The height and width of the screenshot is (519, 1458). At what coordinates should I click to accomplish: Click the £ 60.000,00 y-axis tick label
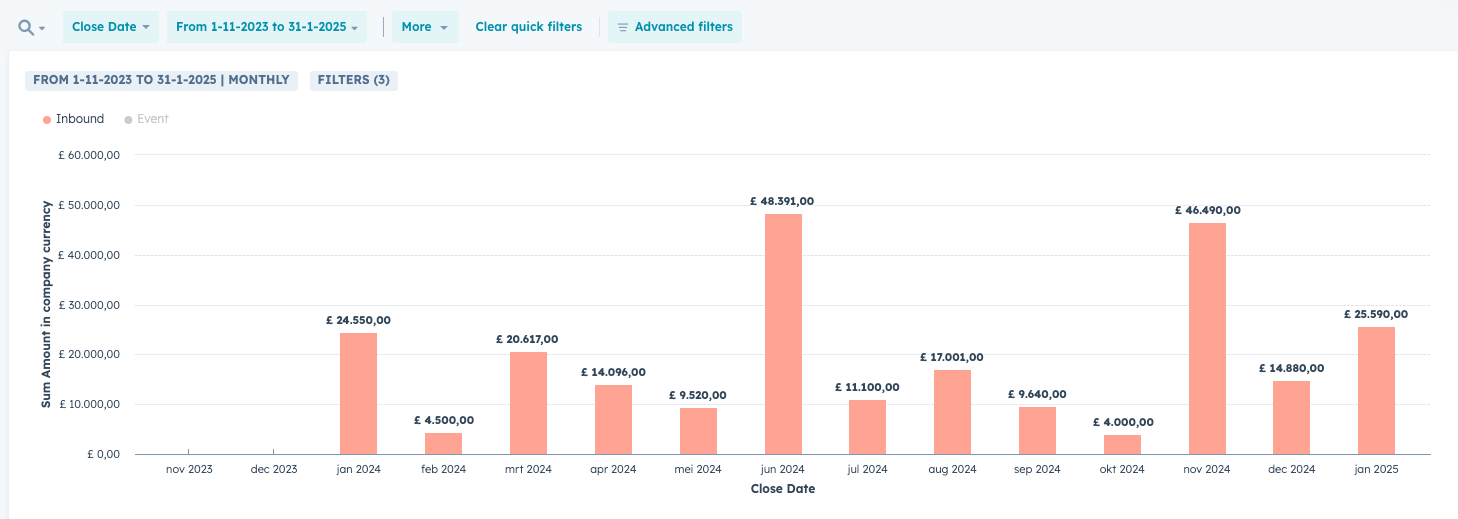click(90, 155)
